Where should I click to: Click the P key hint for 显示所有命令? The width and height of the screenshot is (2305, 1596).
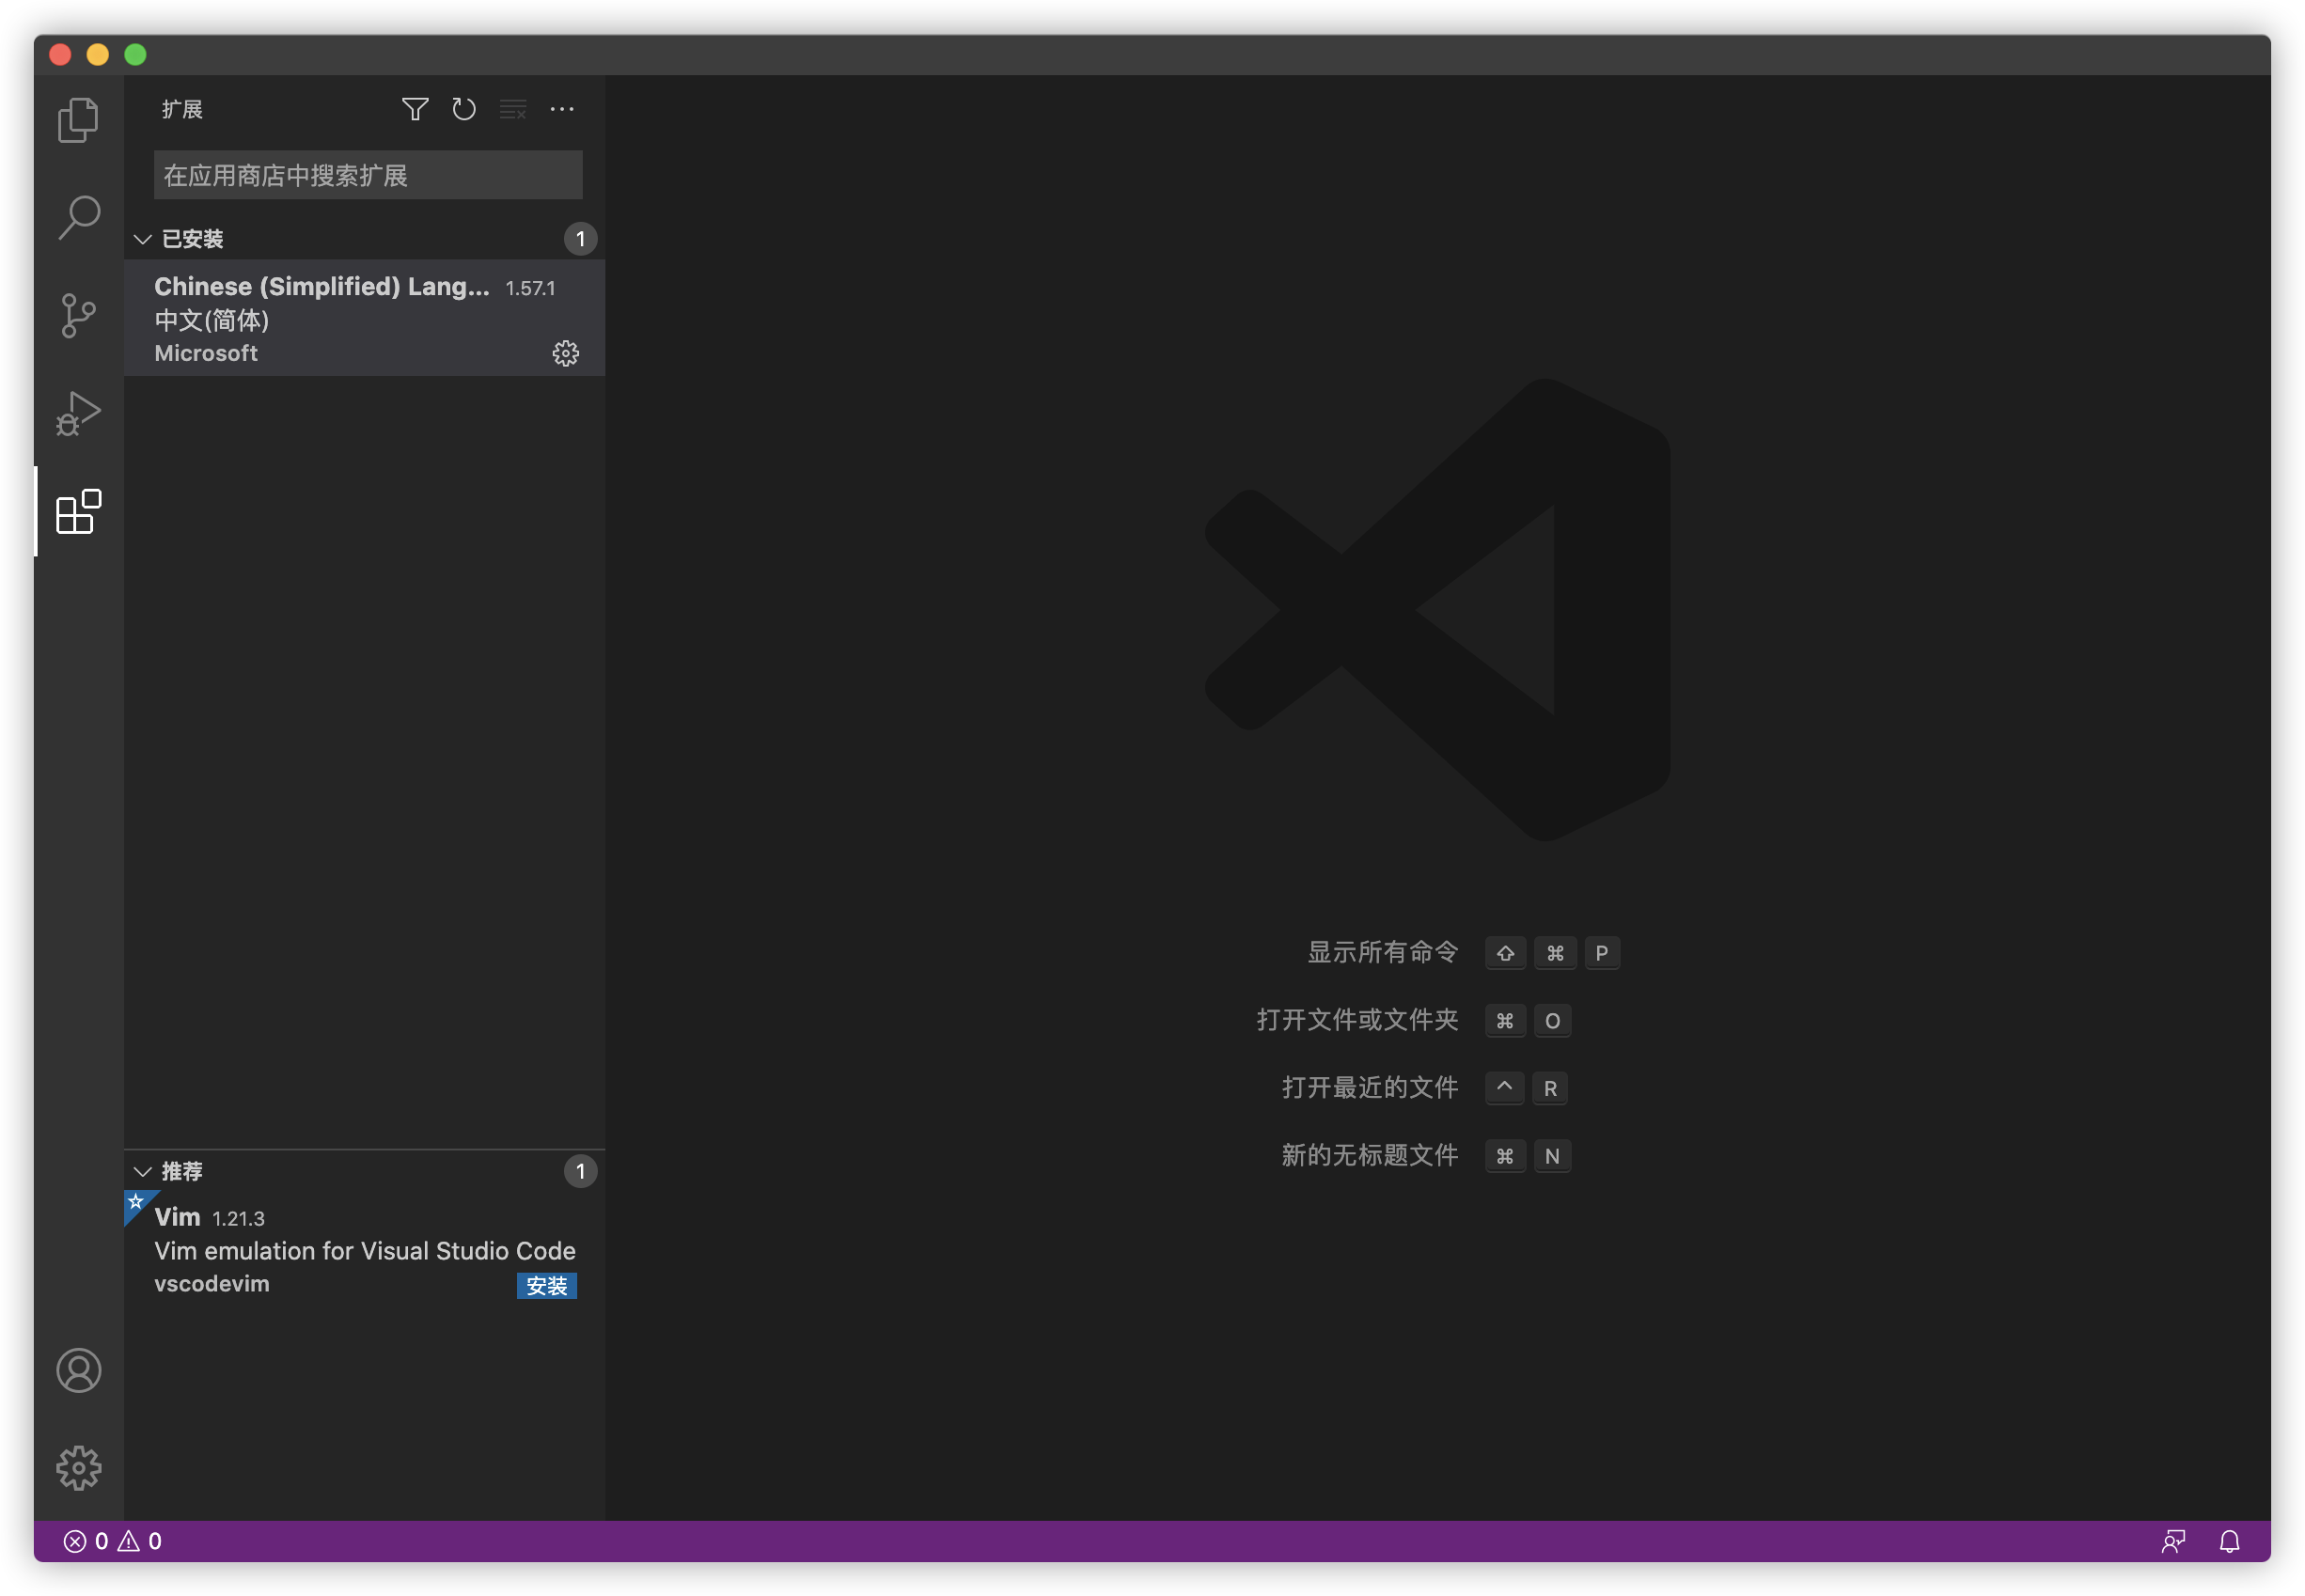pos(1602,953)
